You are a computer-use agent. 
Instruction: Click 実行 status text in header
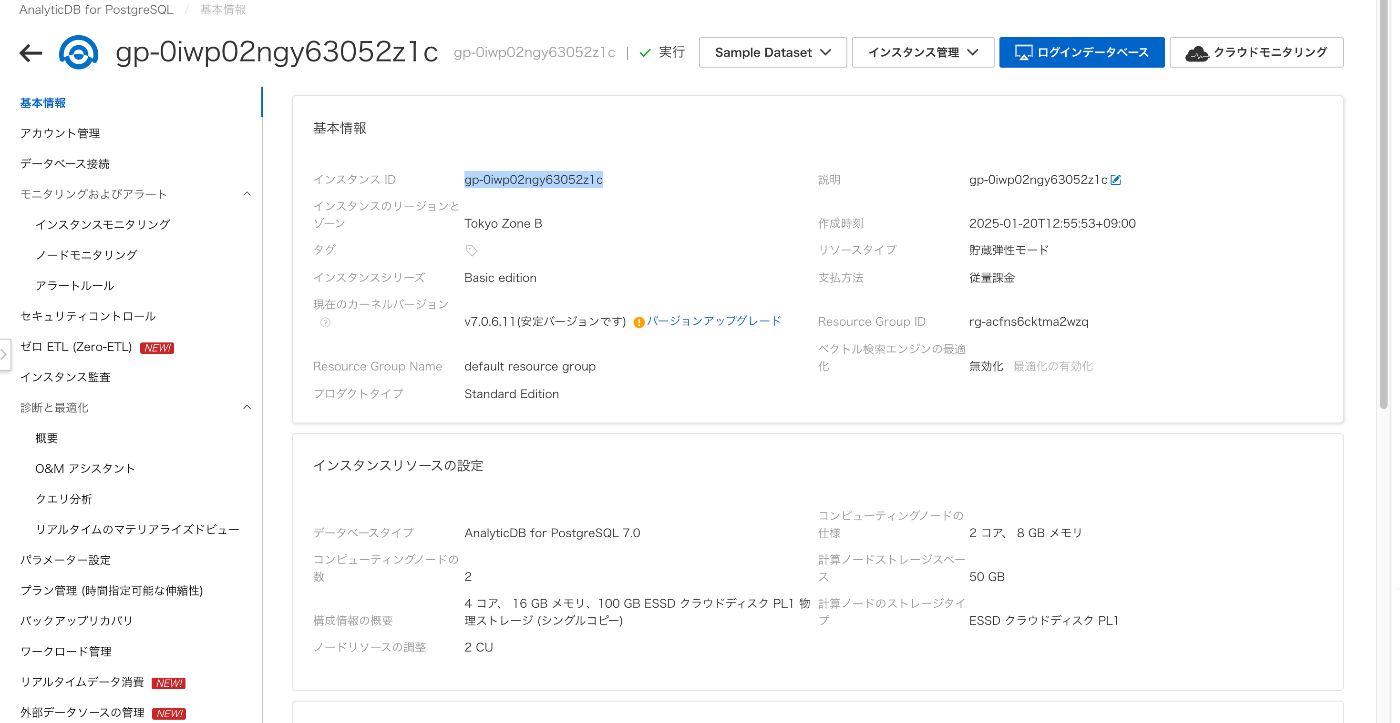672,52
